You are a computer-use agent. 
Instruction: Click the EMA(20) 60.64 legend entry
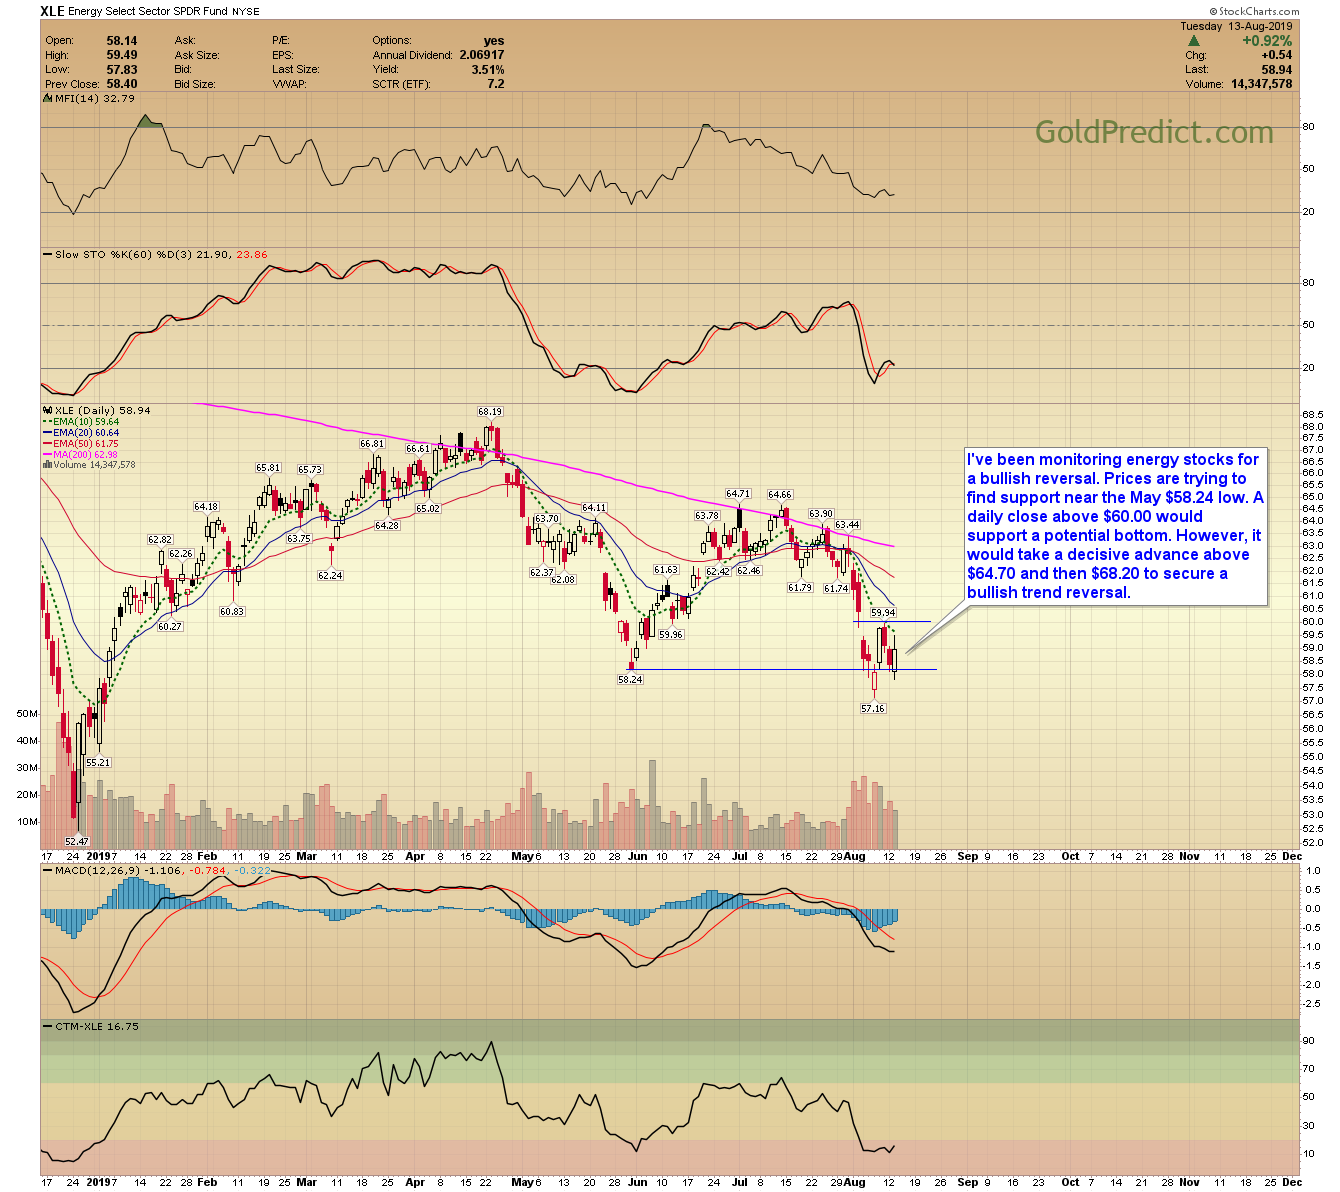coord(82,433)
